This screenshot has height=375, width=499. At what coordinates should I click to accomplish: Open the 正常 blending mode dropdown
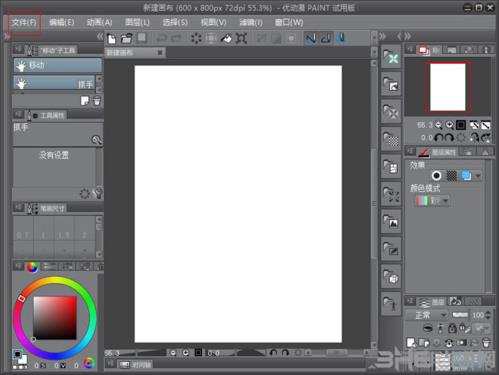tap(427, 315)
